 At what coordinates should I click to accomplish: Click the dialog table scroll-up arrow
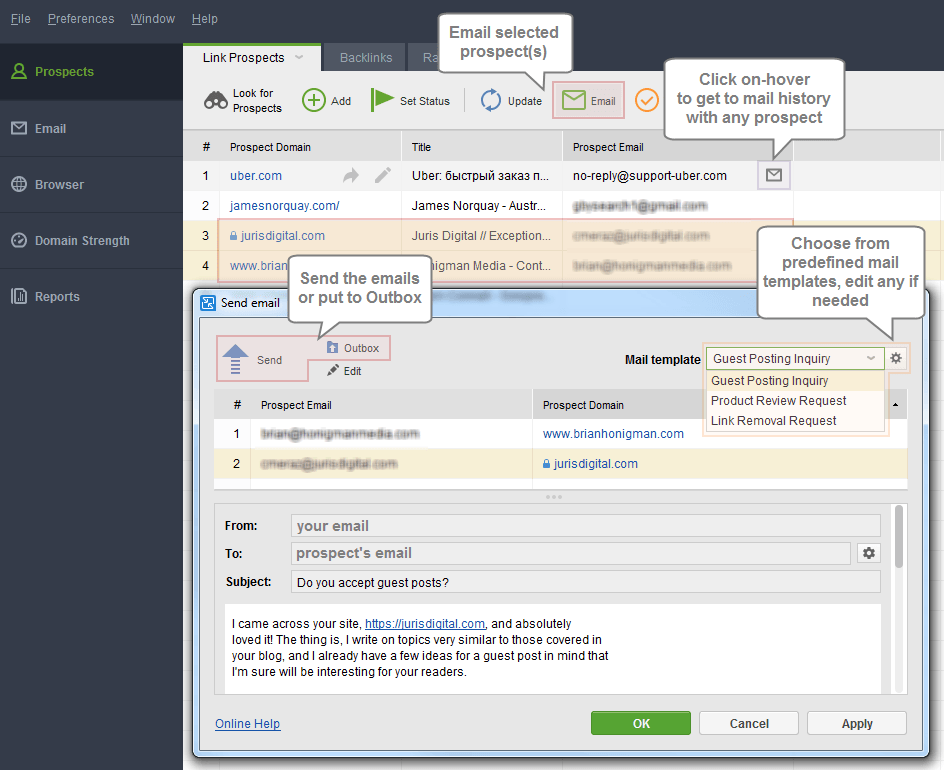[895, 405]
